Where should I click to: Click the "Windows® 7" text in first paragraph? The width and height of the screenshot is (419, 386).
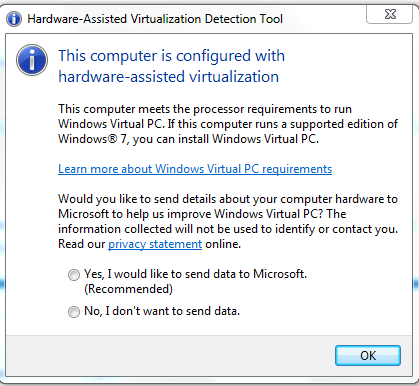[93, 139]
